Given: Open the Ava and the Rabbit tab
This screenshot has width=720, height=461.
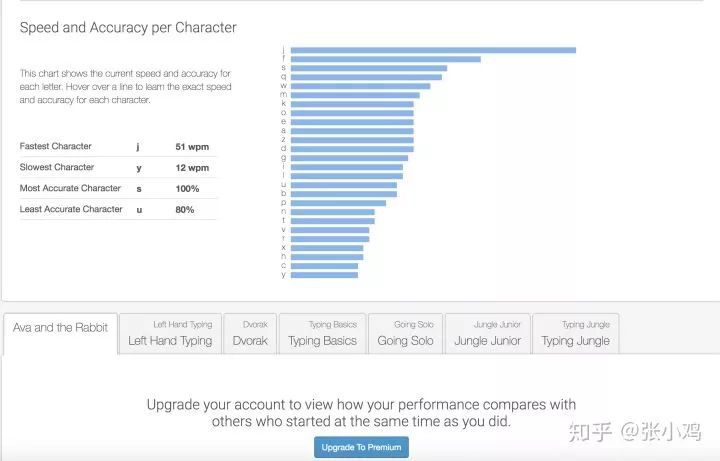Looking at the screenshot, I should pos(60,333).
